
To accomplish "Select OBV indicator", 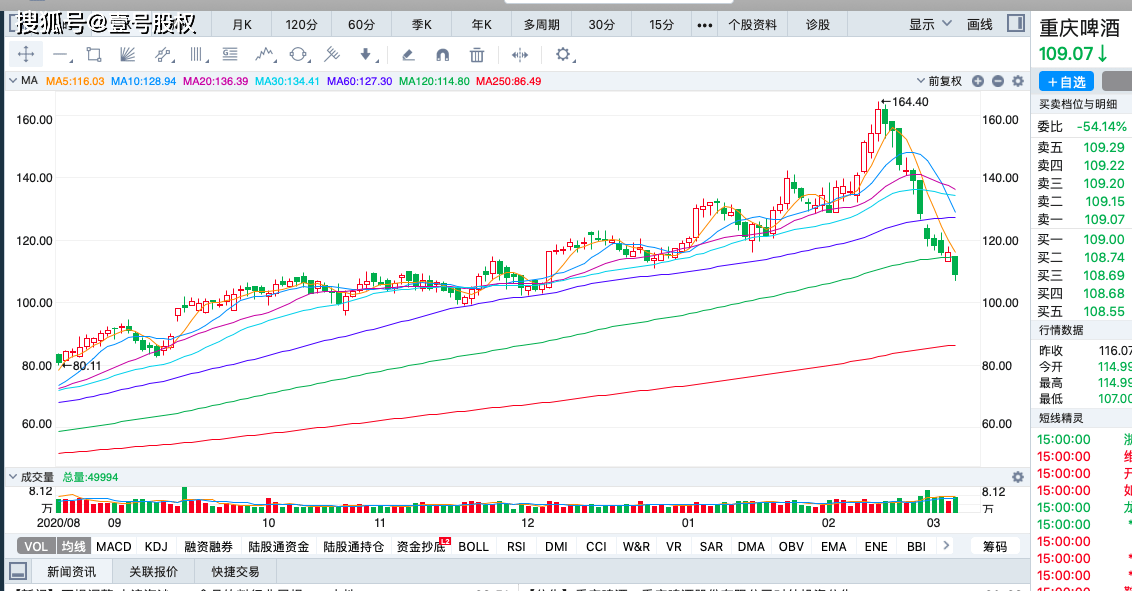I will 791,546.
